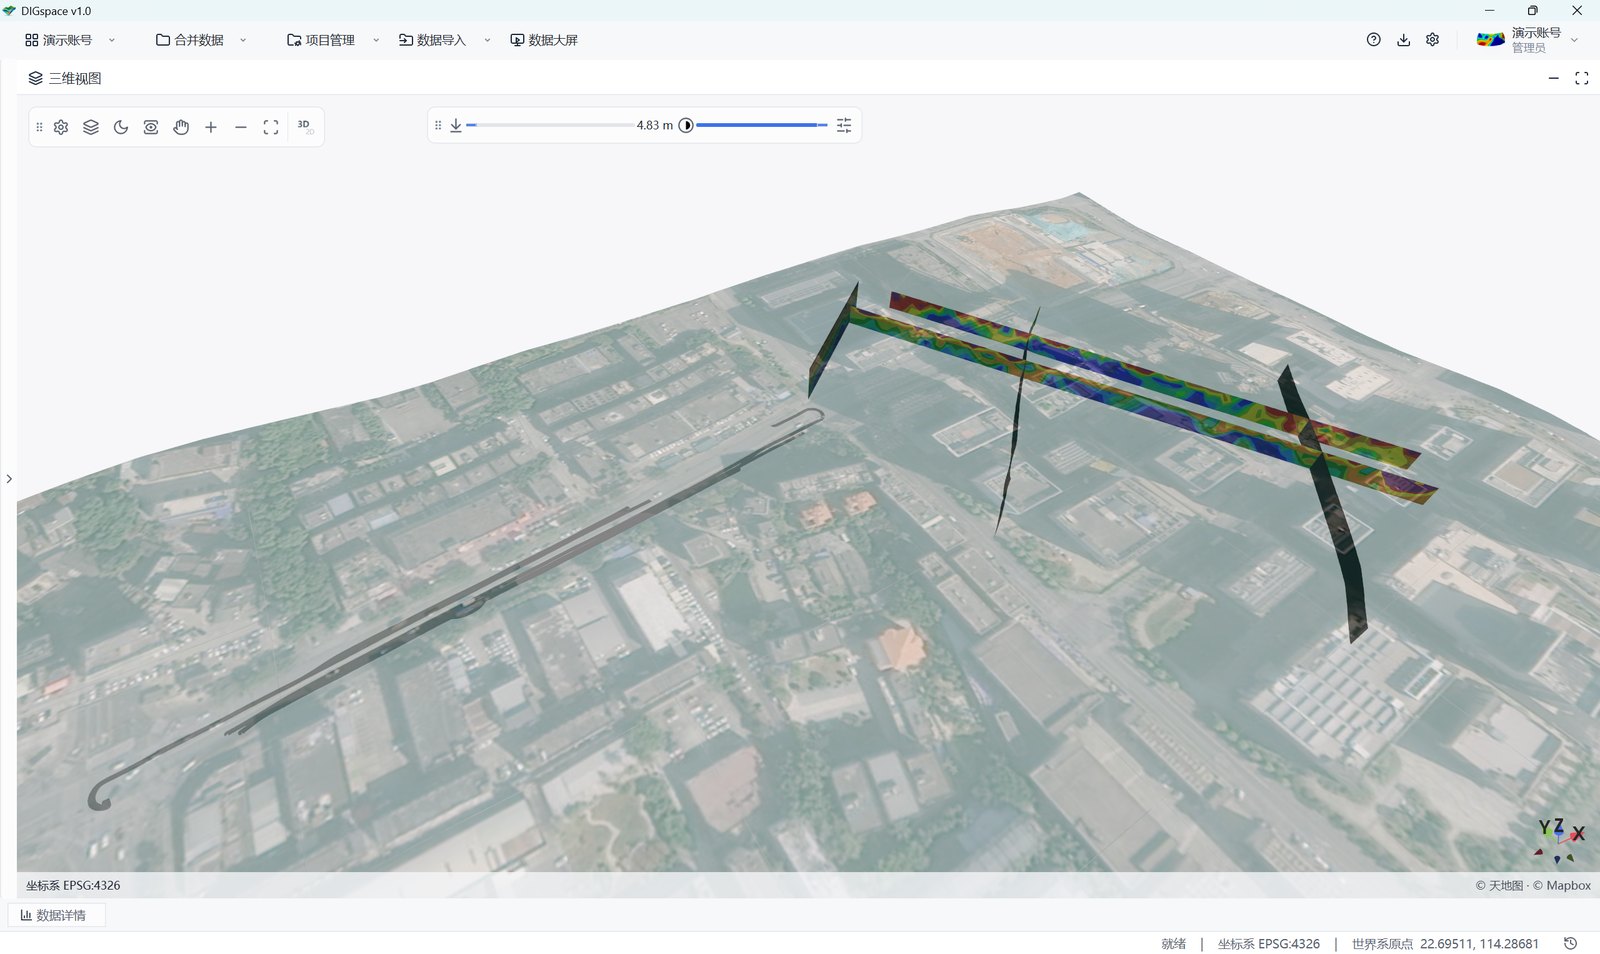Screen dimensions: 1600x954
Task: Adjust the depth slider near 4.83 m
Action: click(549, 125)
